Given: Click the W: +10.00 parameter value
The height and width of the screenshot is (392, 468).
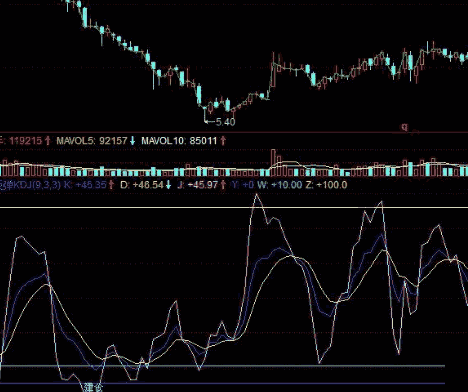Looking at the screenshot, I should pos(280,185).
